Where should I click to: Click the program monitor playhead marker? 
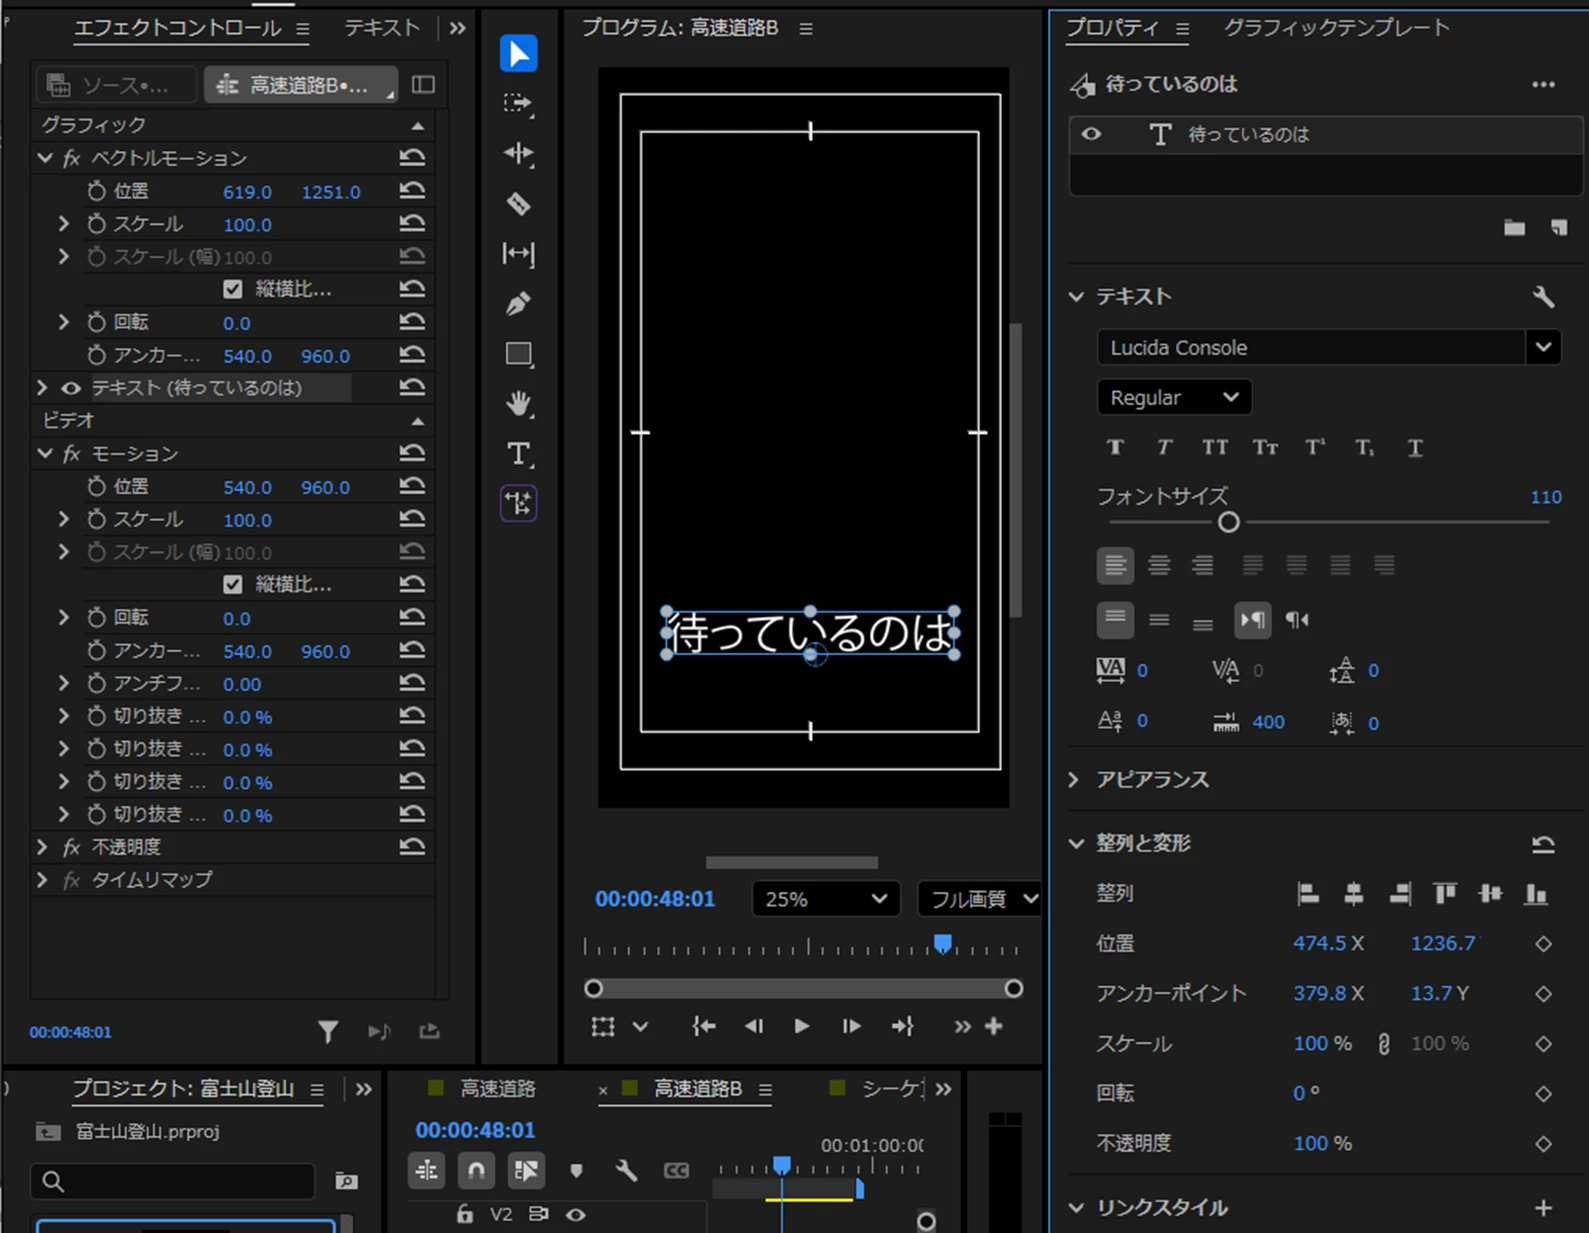point(942,944)
